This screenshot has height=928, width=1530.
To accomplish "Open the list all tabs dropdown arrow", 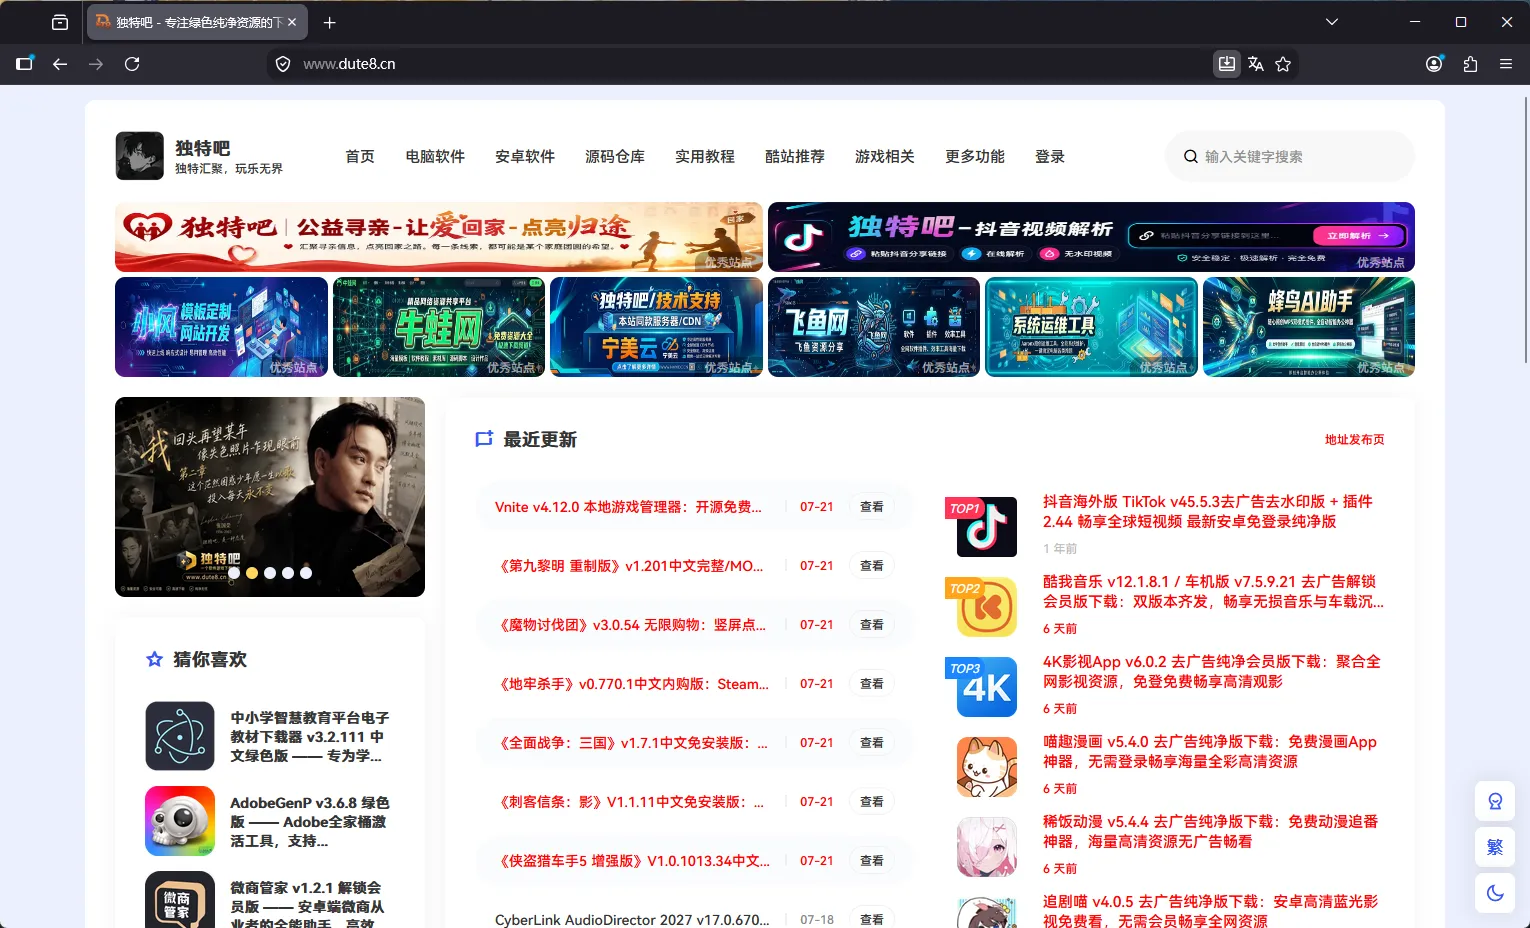I will tap(1331, 22).
